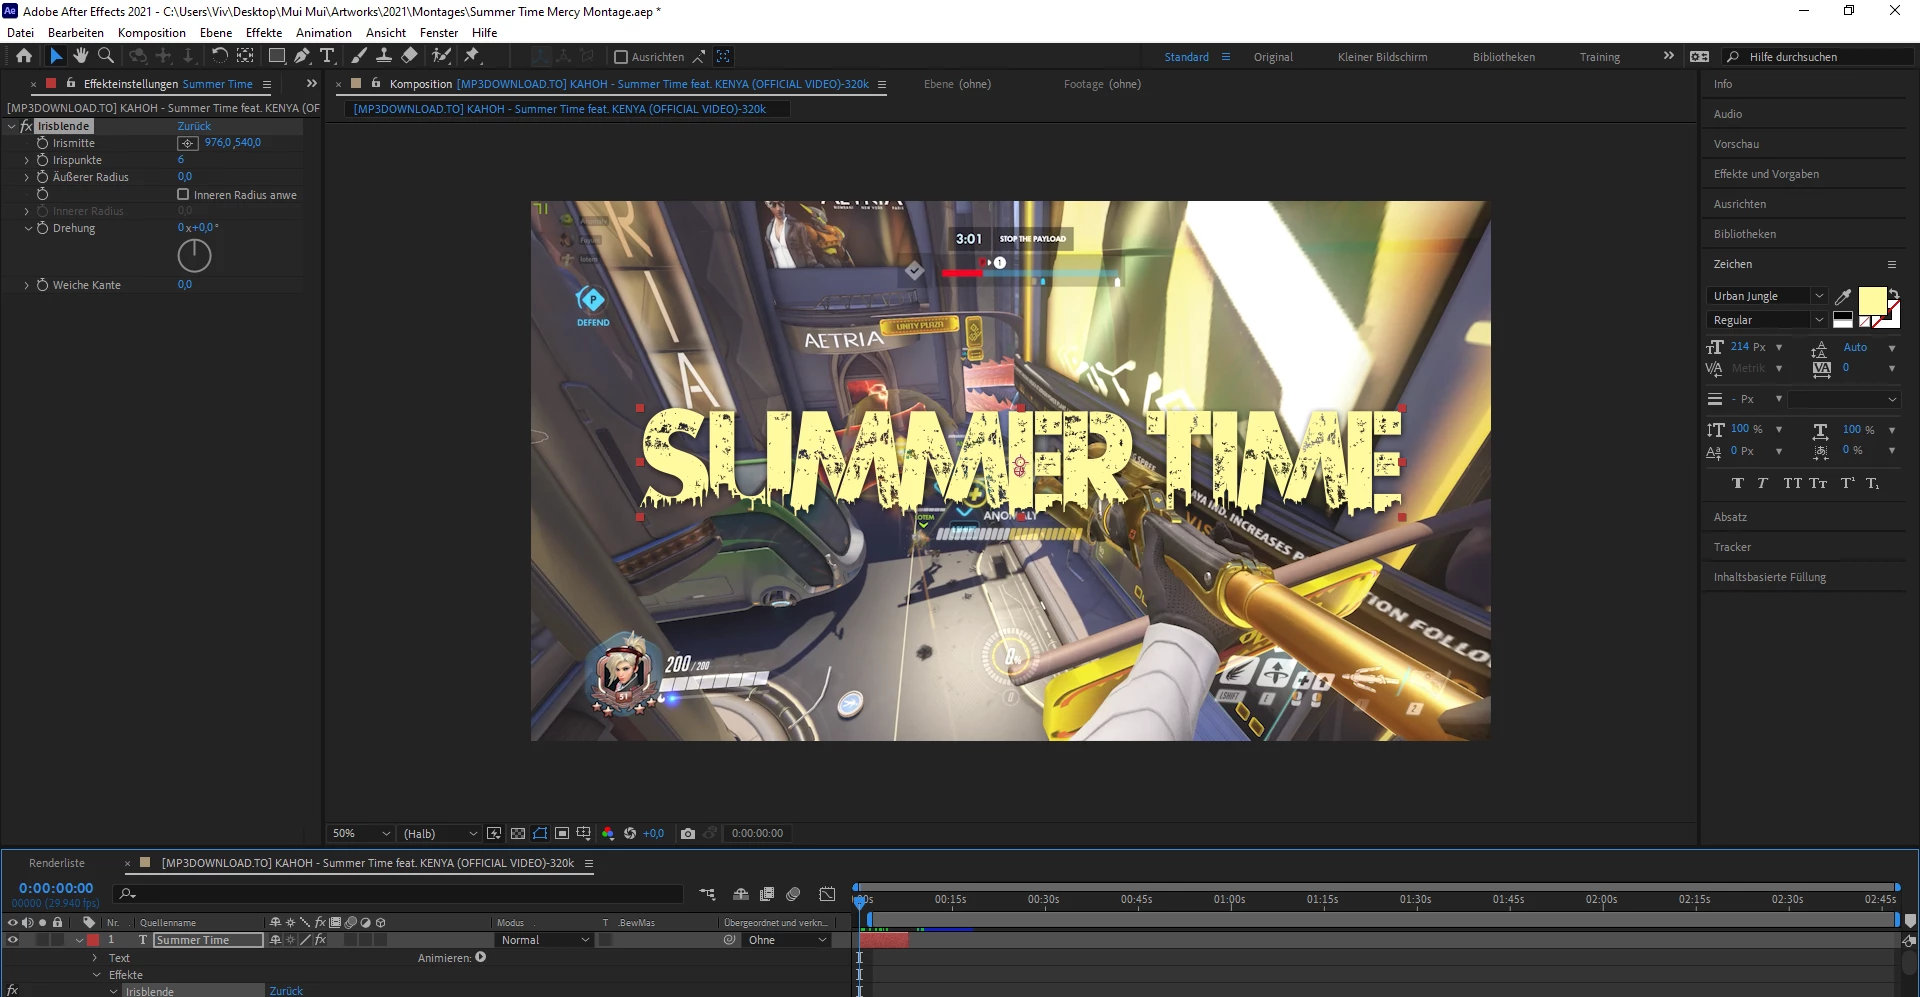
Task: Click the Subscript text button
Action: (x=1872, y=483)
